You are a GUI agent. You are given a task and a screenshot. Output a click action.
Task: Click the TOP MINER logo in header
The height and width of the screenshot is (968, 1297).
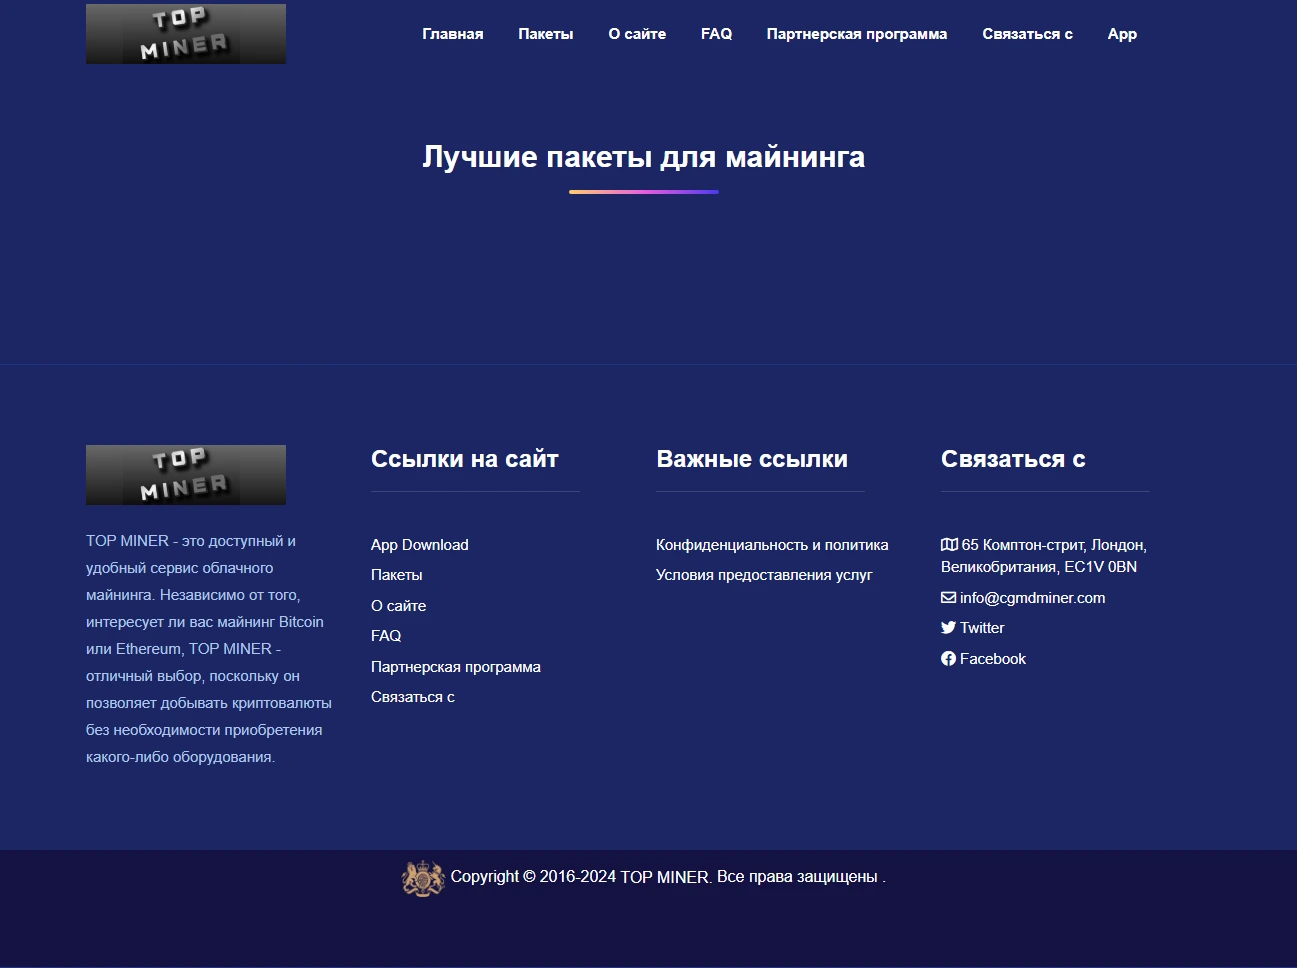(186, 34)
